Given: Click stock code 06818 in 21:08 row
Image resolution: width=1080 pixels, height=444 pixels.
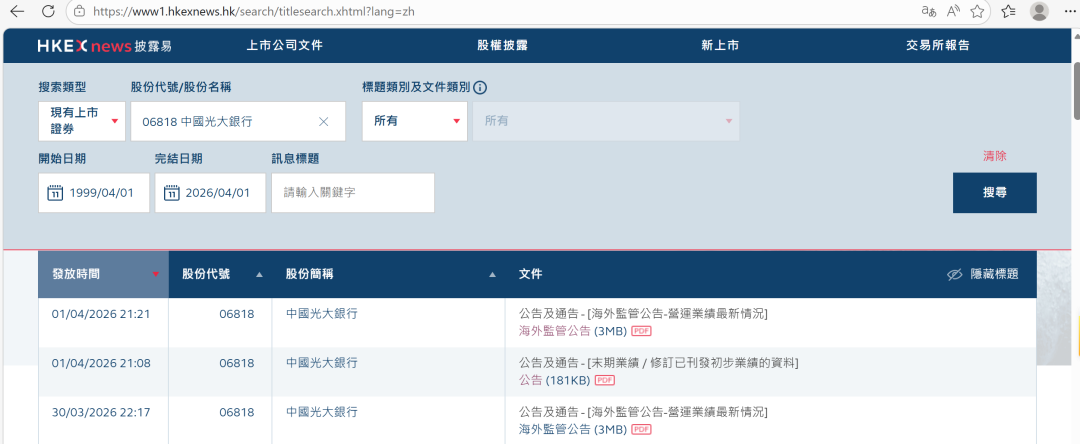Looking at the screenshot, I should click(236, 363).
